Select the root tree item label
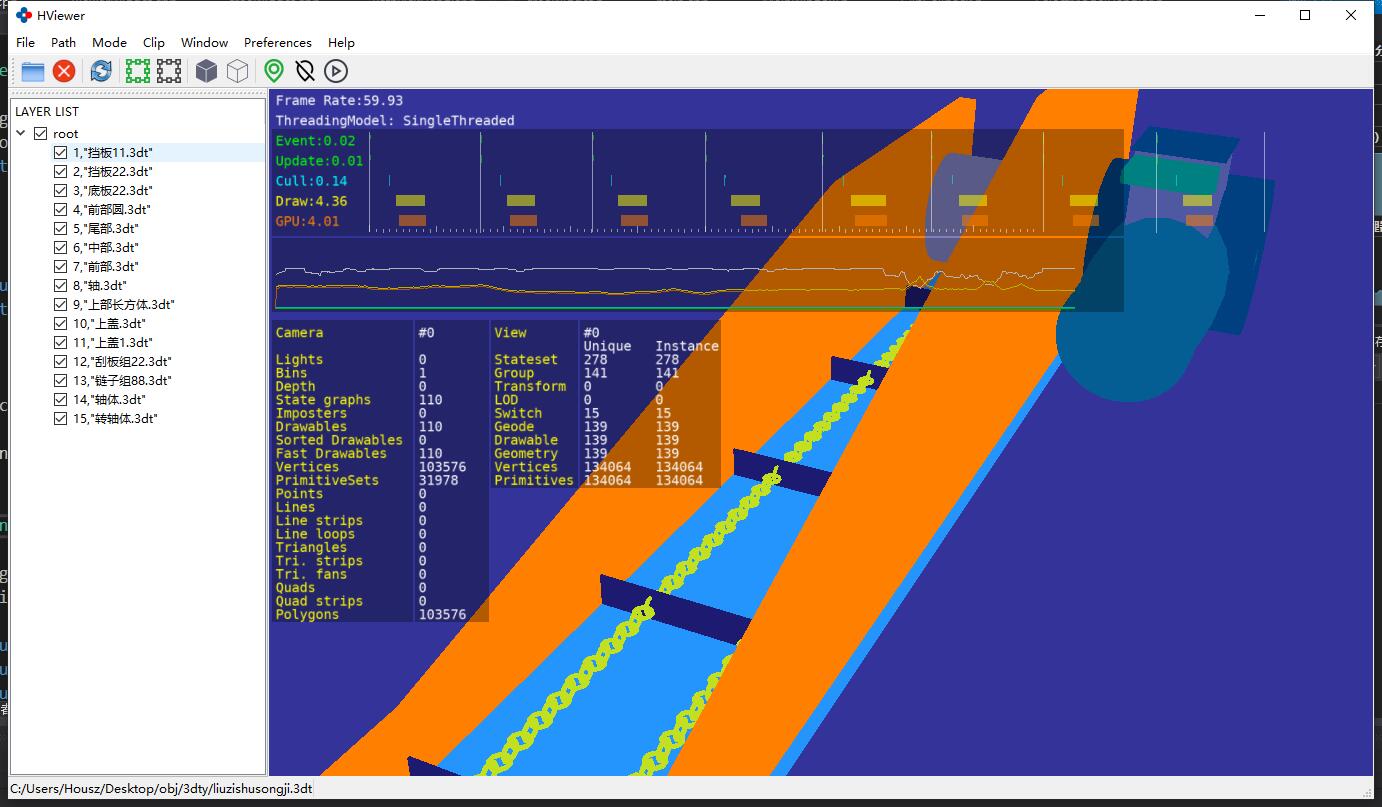Viewport: 1382px width, 807px height. point(65,133)
